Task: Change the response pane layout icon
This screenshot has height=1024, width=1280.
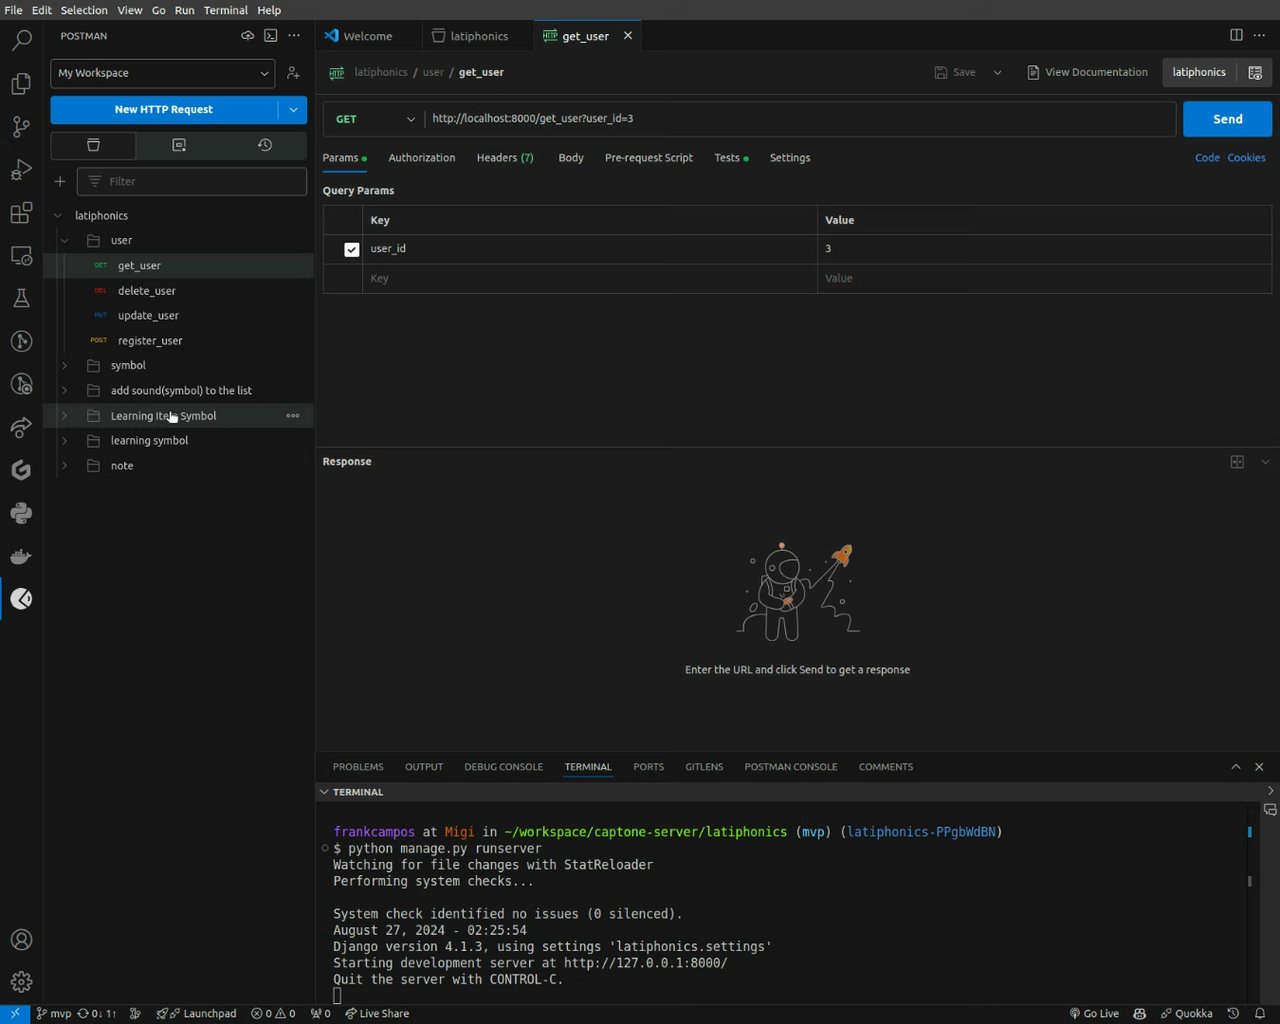Action: [x=1237, y=461]
